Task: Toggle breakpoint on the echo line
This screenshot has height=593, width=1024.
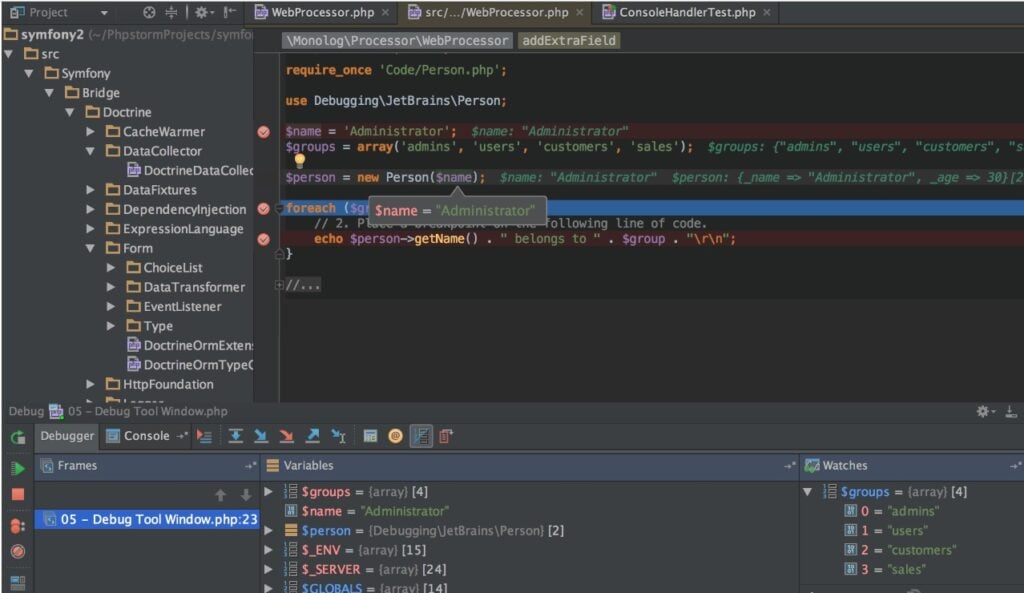Action: point(263,239)
